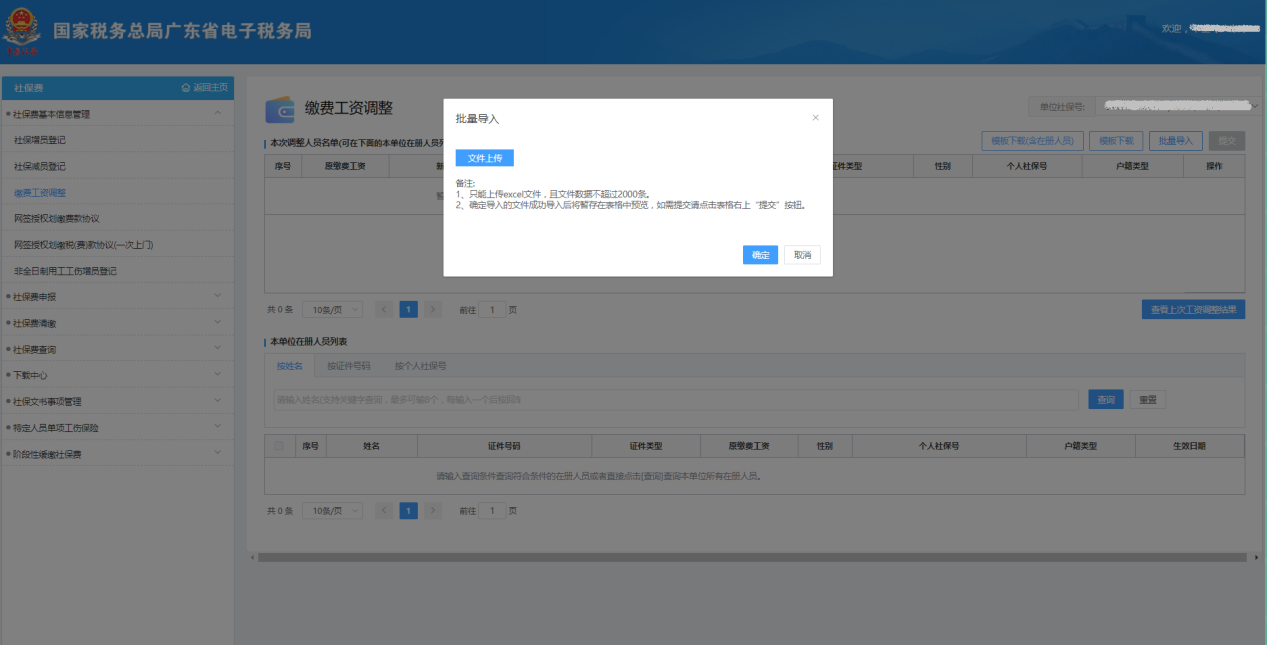Close the 批量导入 dialog with X icon
This screenshot has height=645, width=1269.
pos(815,118)
